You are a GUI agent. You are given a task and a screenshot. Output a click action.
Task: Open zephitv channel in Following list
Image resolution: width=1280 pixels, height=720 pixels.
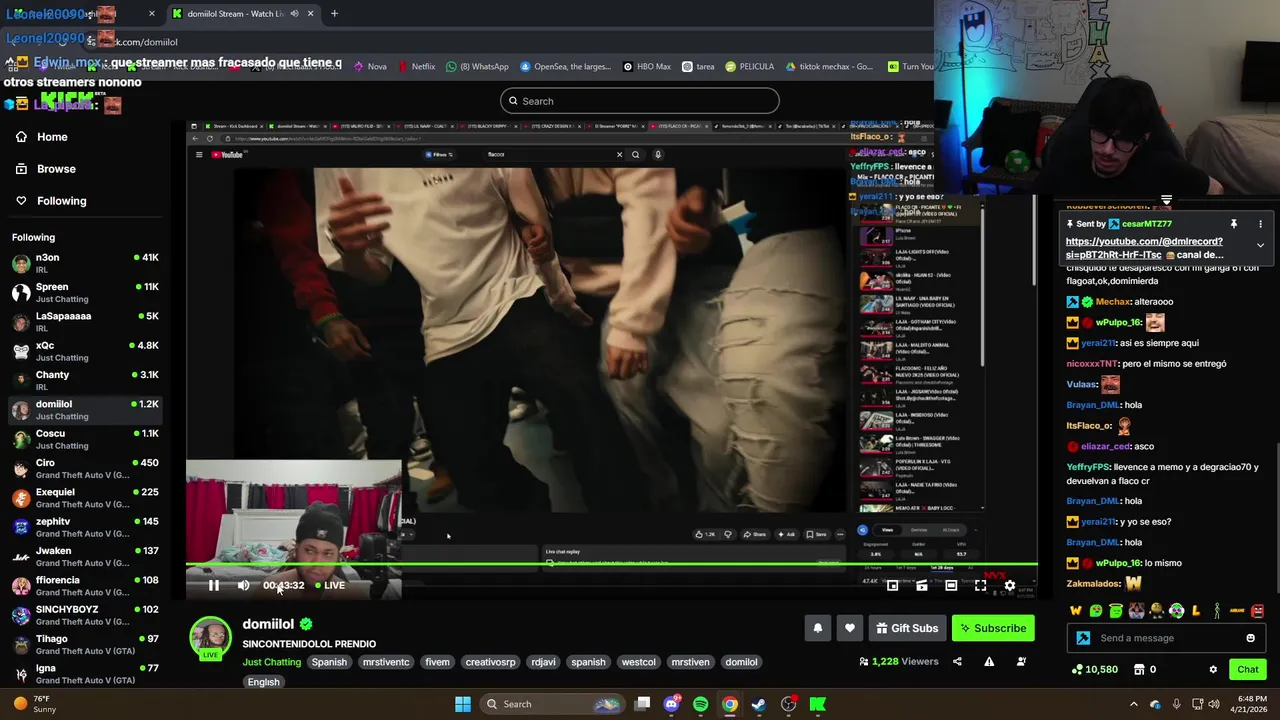coord(85,527)
